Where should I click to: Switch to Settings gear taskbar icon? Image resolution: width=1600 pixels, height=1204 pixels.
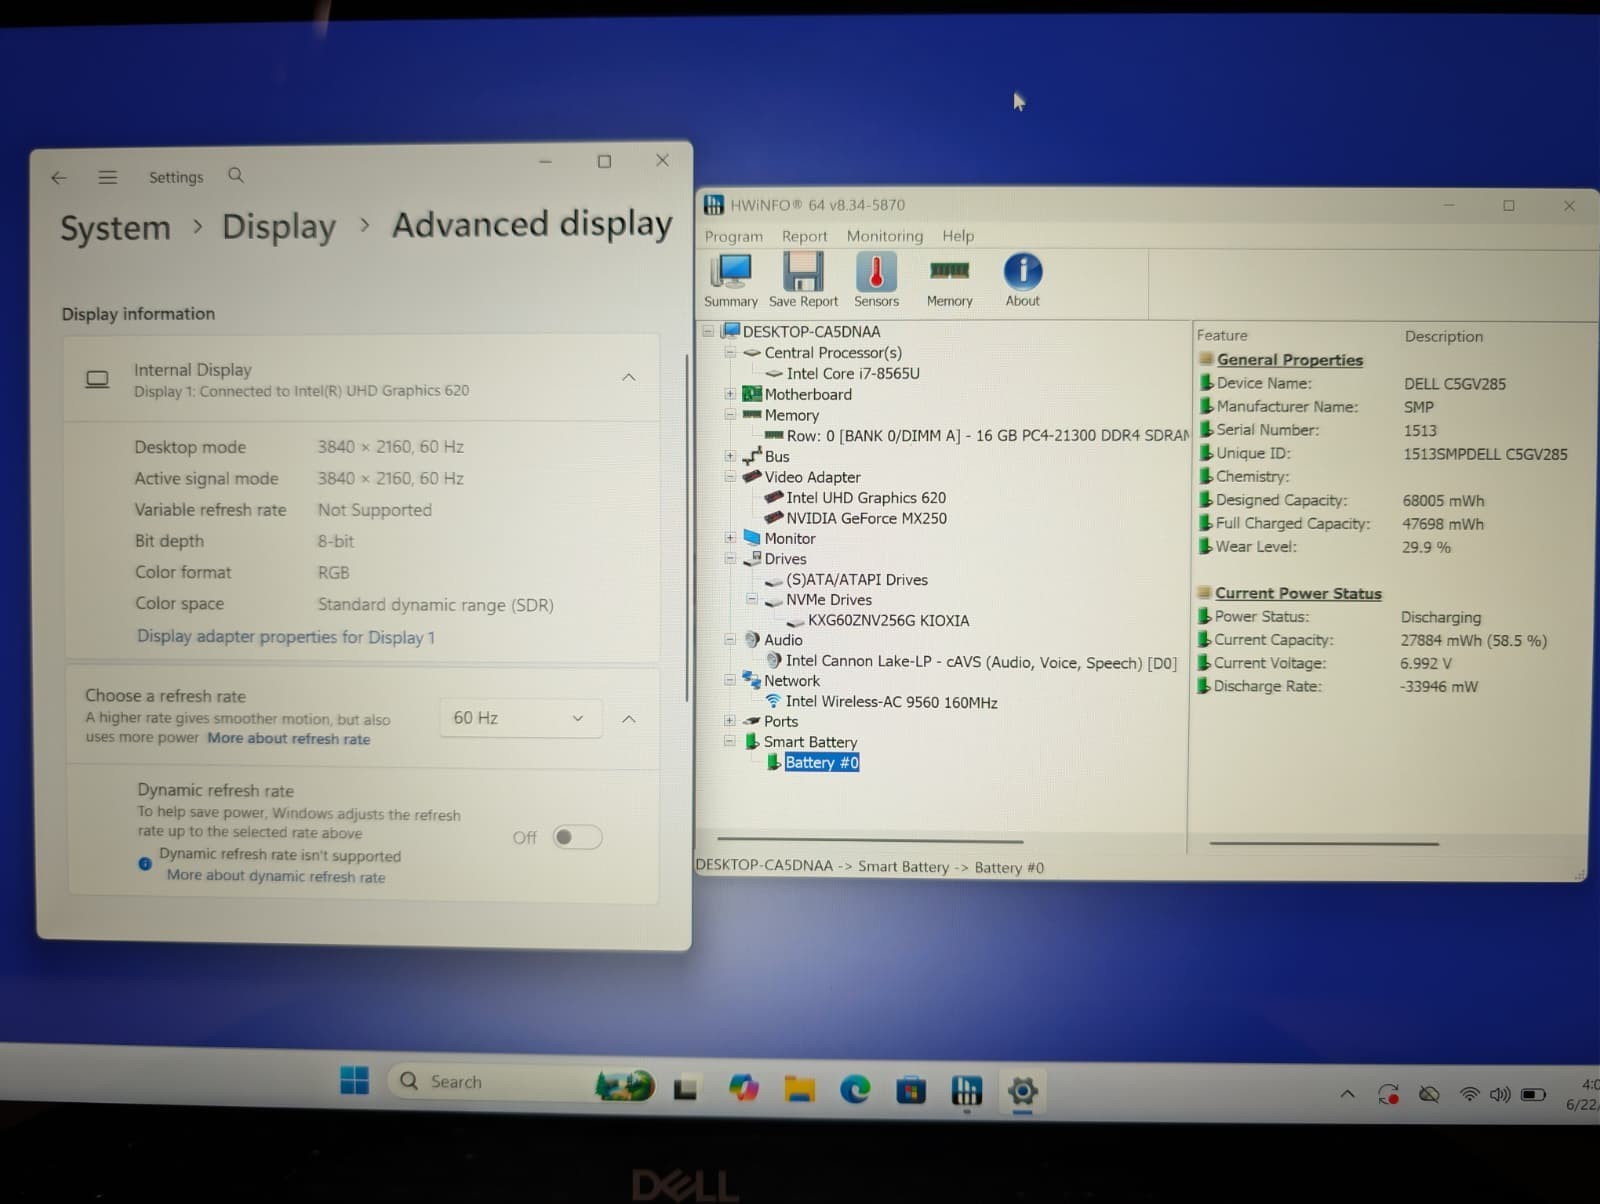pos(1022,1090)
